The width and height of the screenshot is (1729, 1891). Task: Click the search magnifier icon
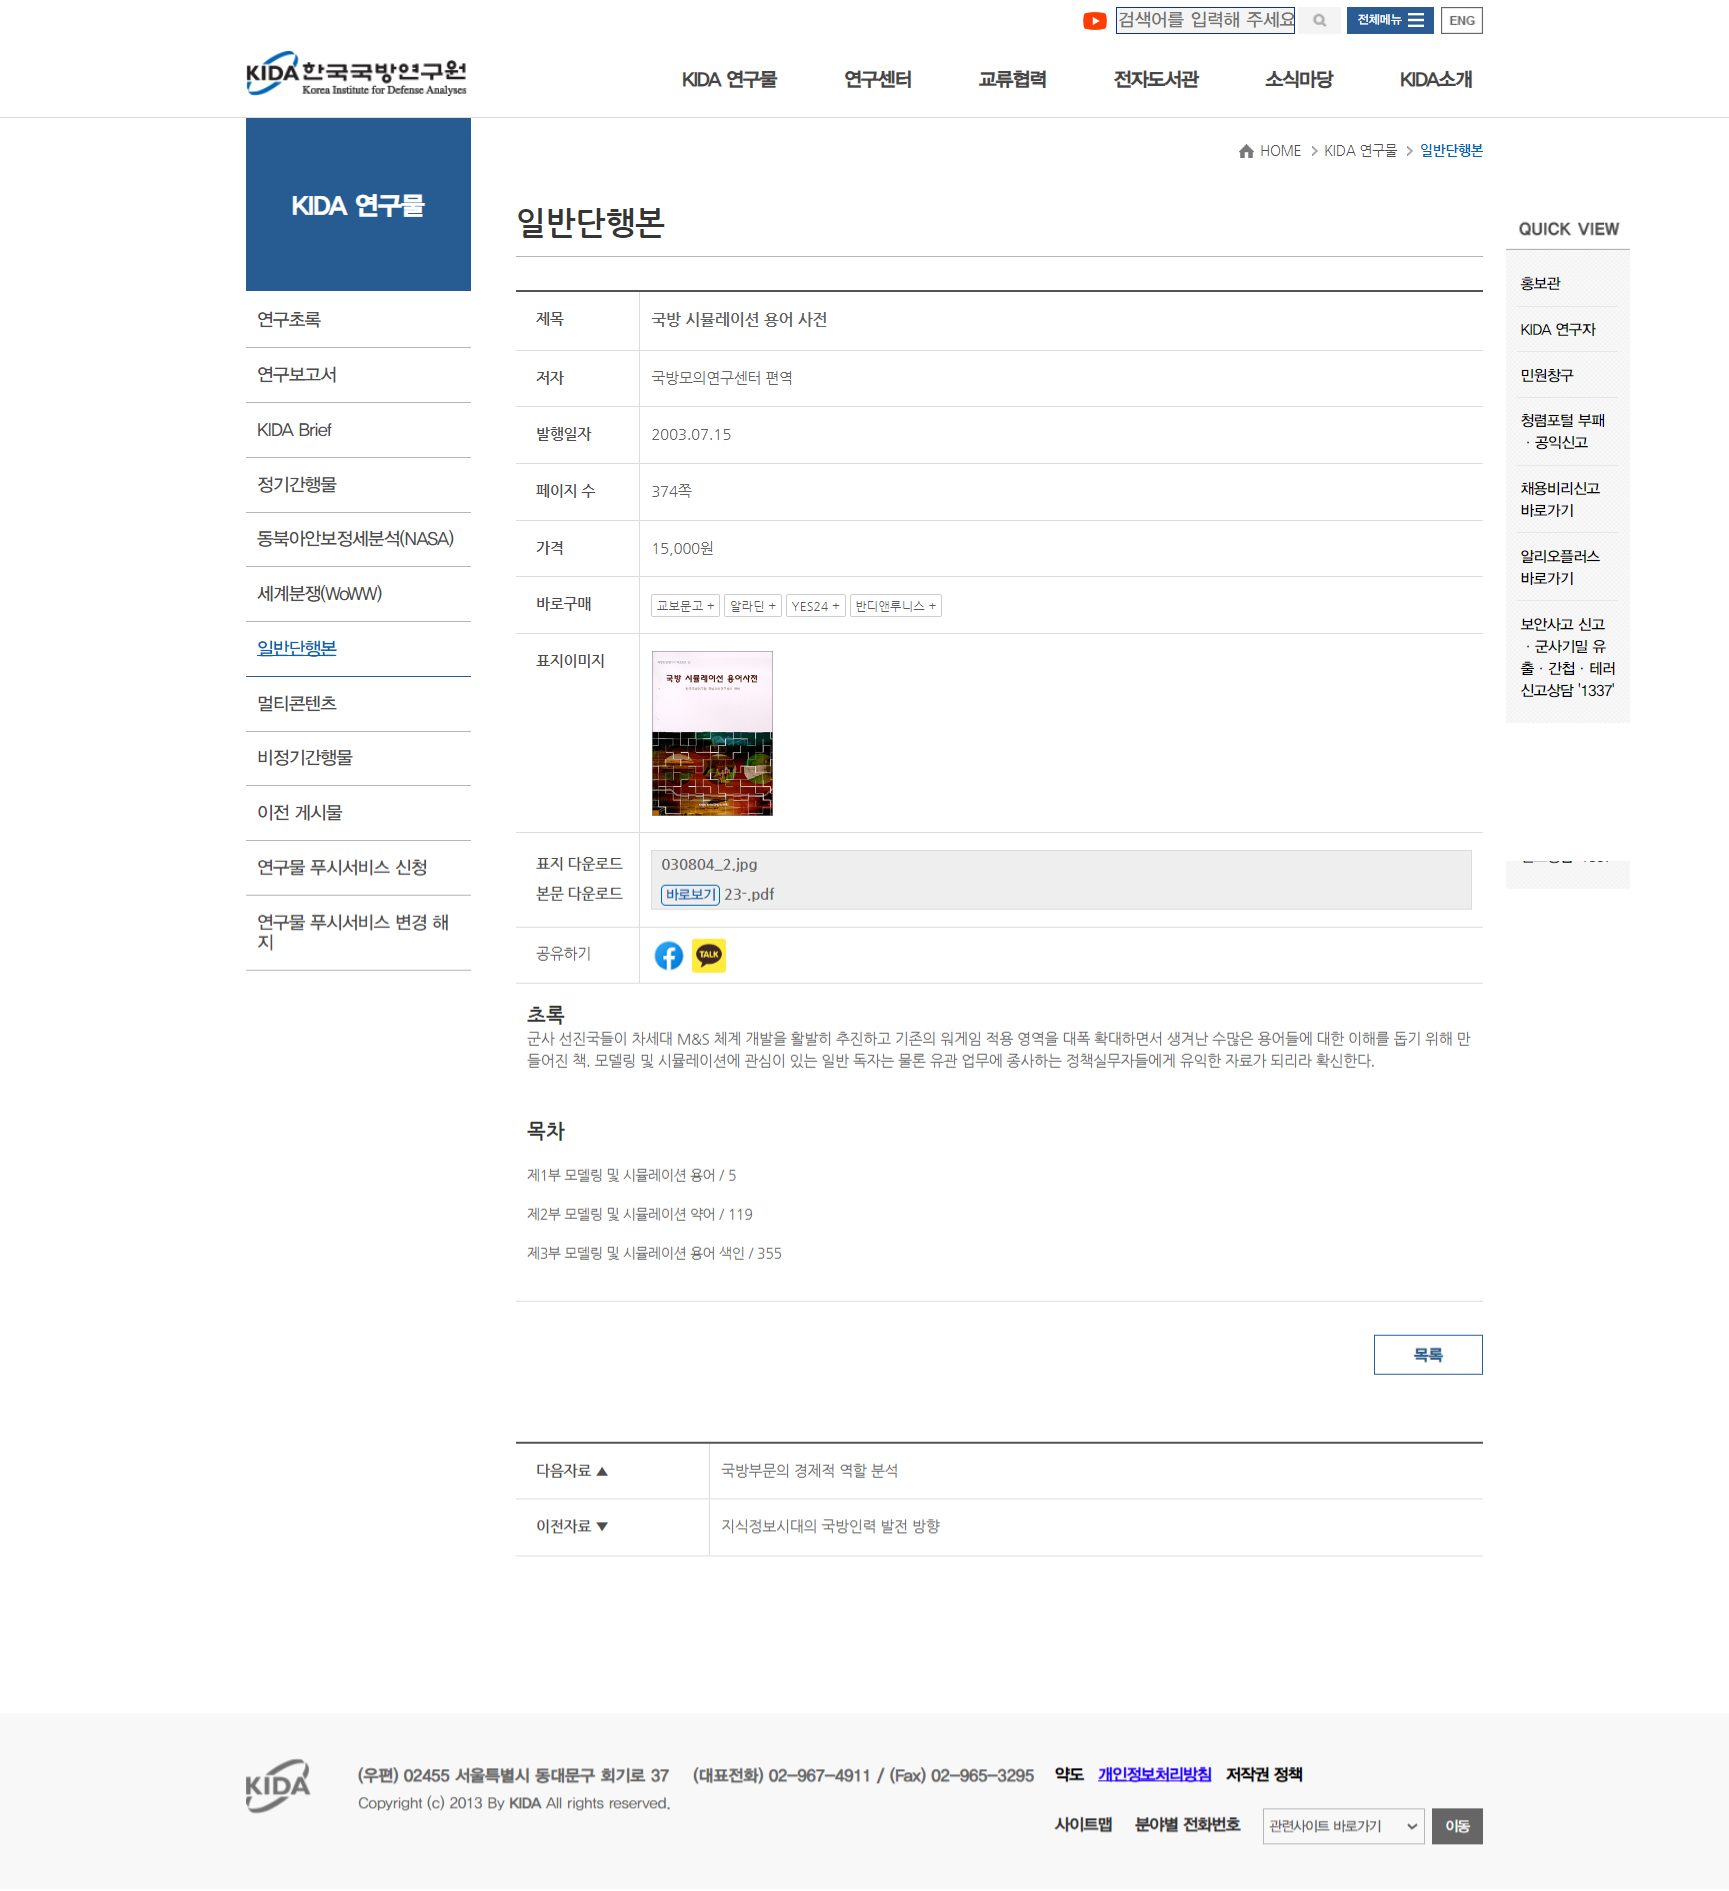1319,21
